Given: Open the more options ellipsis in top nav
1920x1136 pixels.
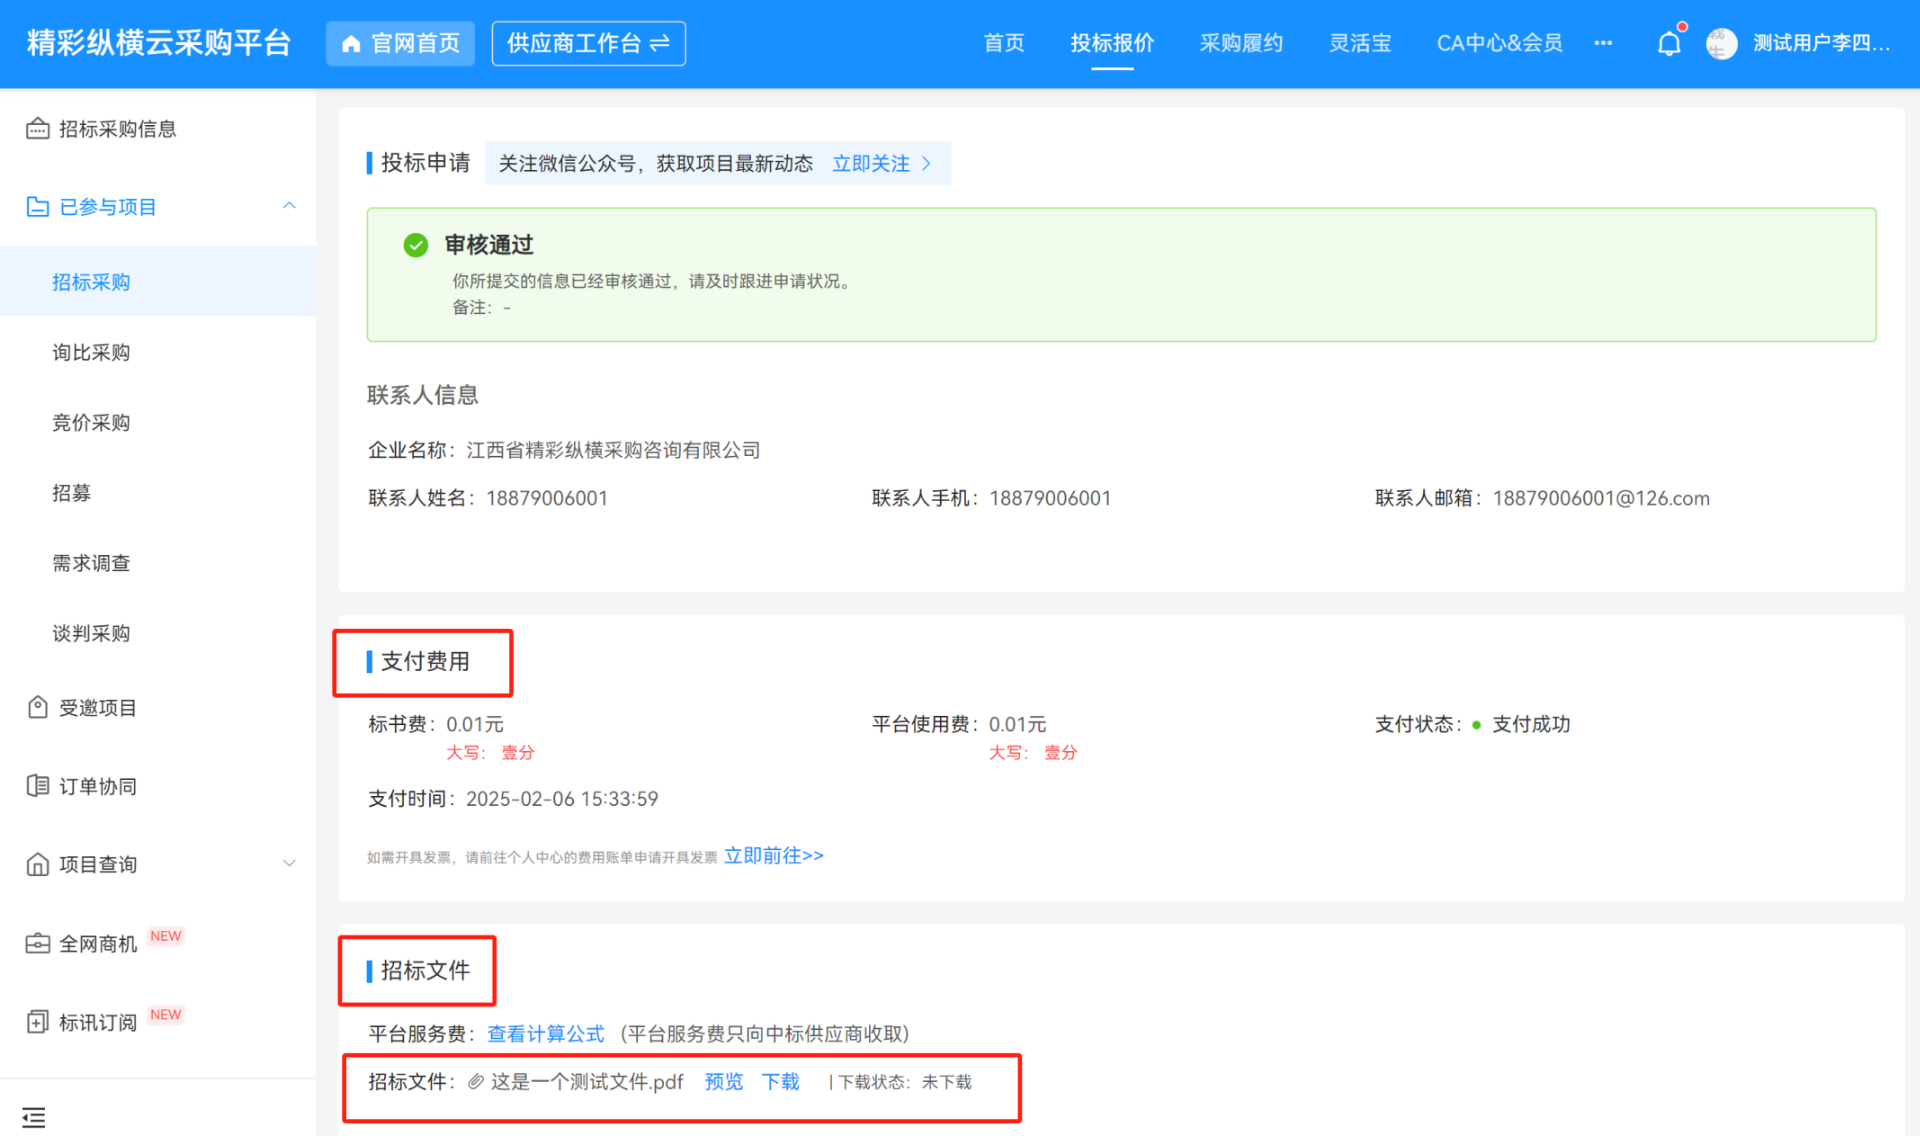Looking at the screenshot, I should pos(1603,43).
